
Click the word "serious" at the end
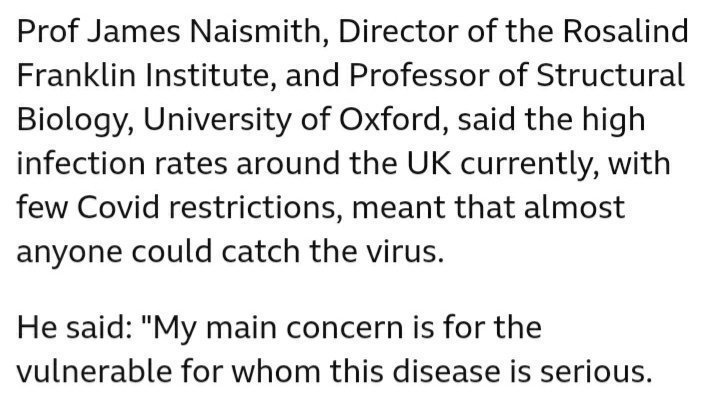(608, 371)
